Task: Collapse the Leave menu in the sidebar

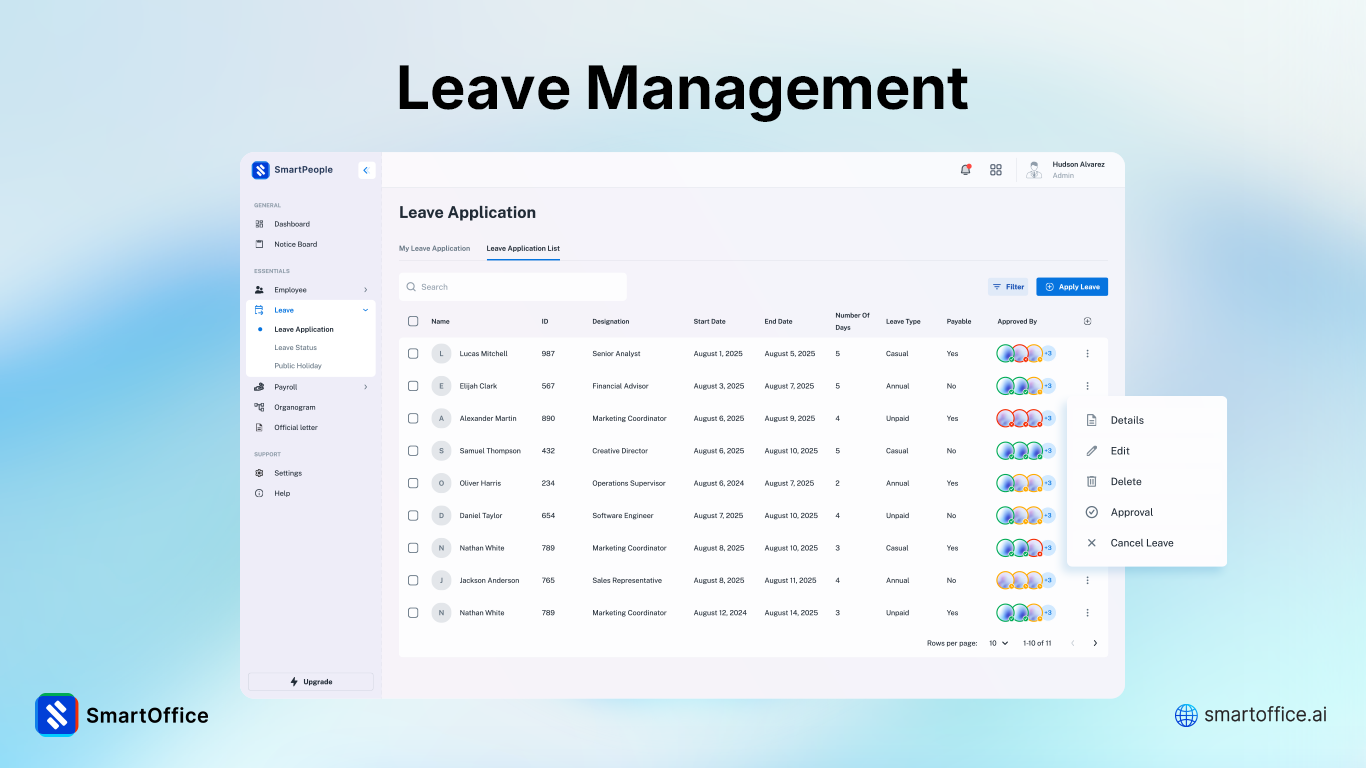Action: point(365,309)
